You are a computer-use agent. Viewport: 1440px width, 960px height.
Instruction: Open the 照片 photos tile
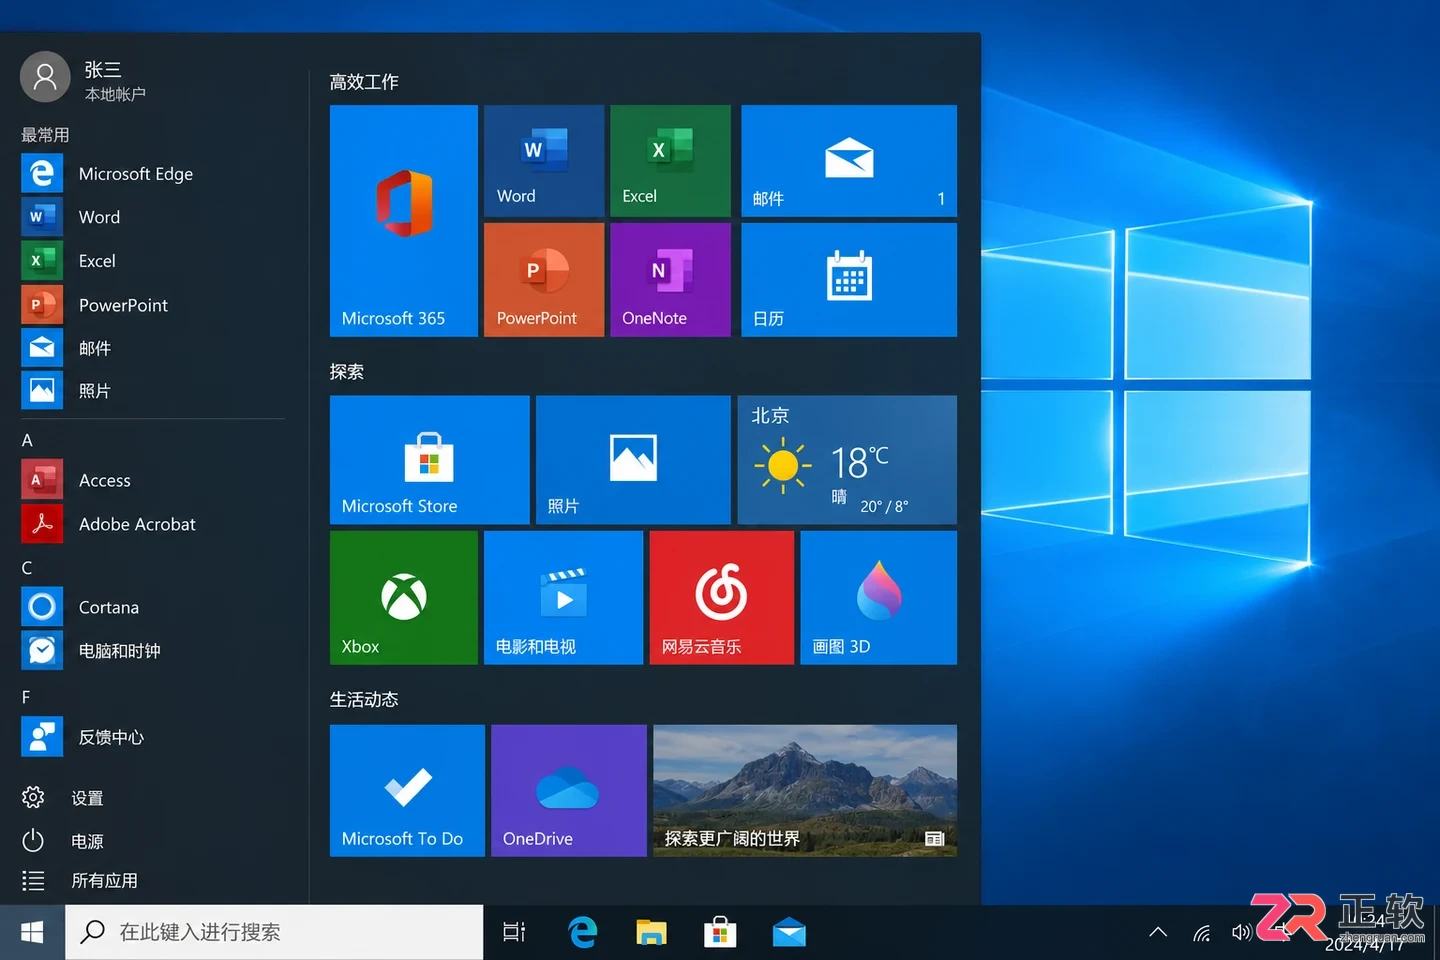pyautogui.click(x=633, y=460)
